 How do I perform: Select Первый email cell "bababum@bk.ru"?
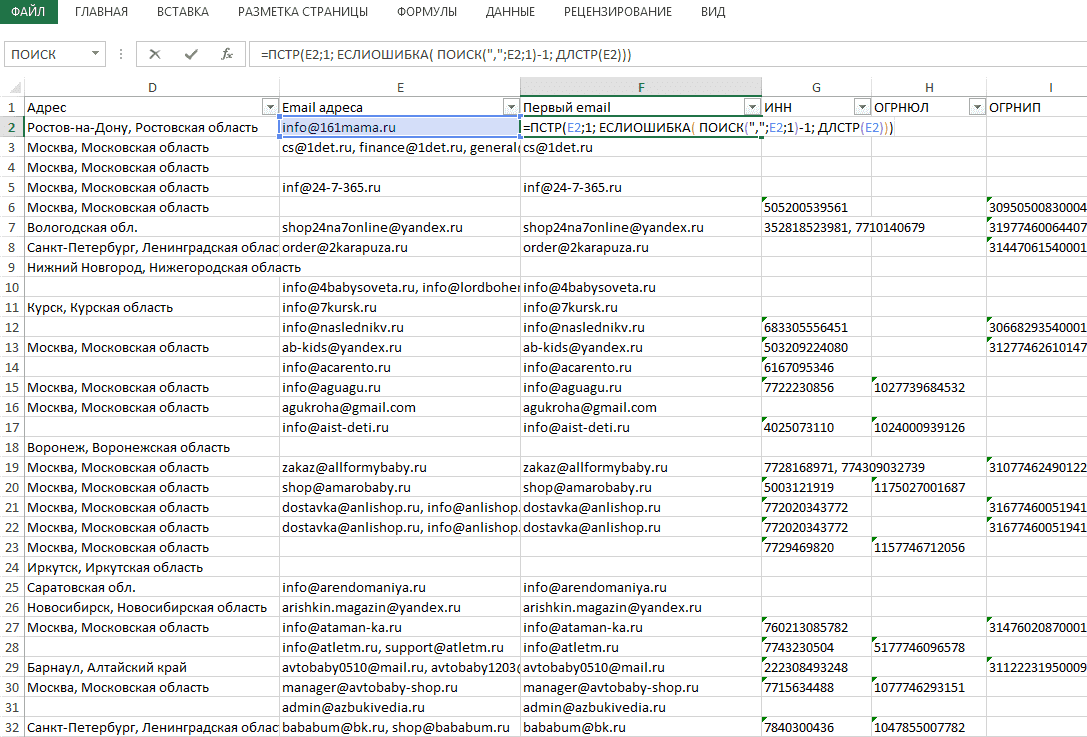tap(641, 728)
